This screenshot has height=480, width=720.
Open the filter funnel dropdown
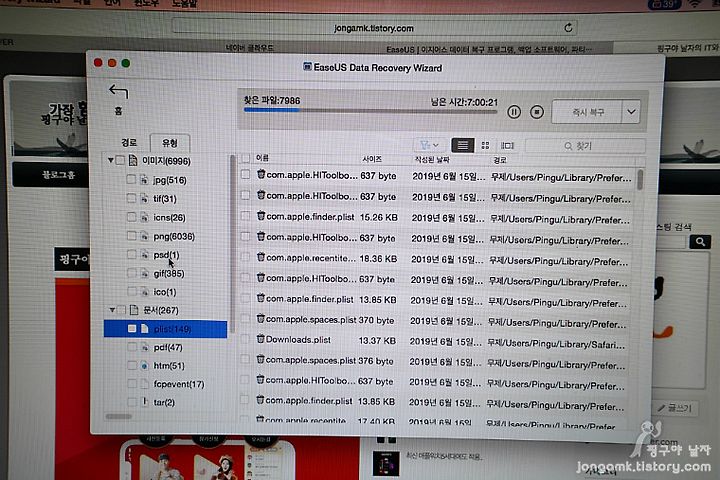tap(429, 145)
